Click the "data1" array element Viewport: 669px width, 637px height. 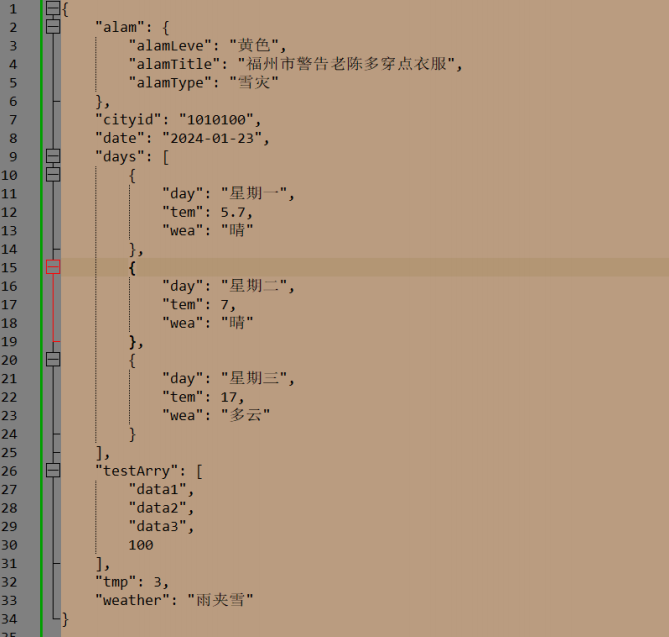(157, 489)
